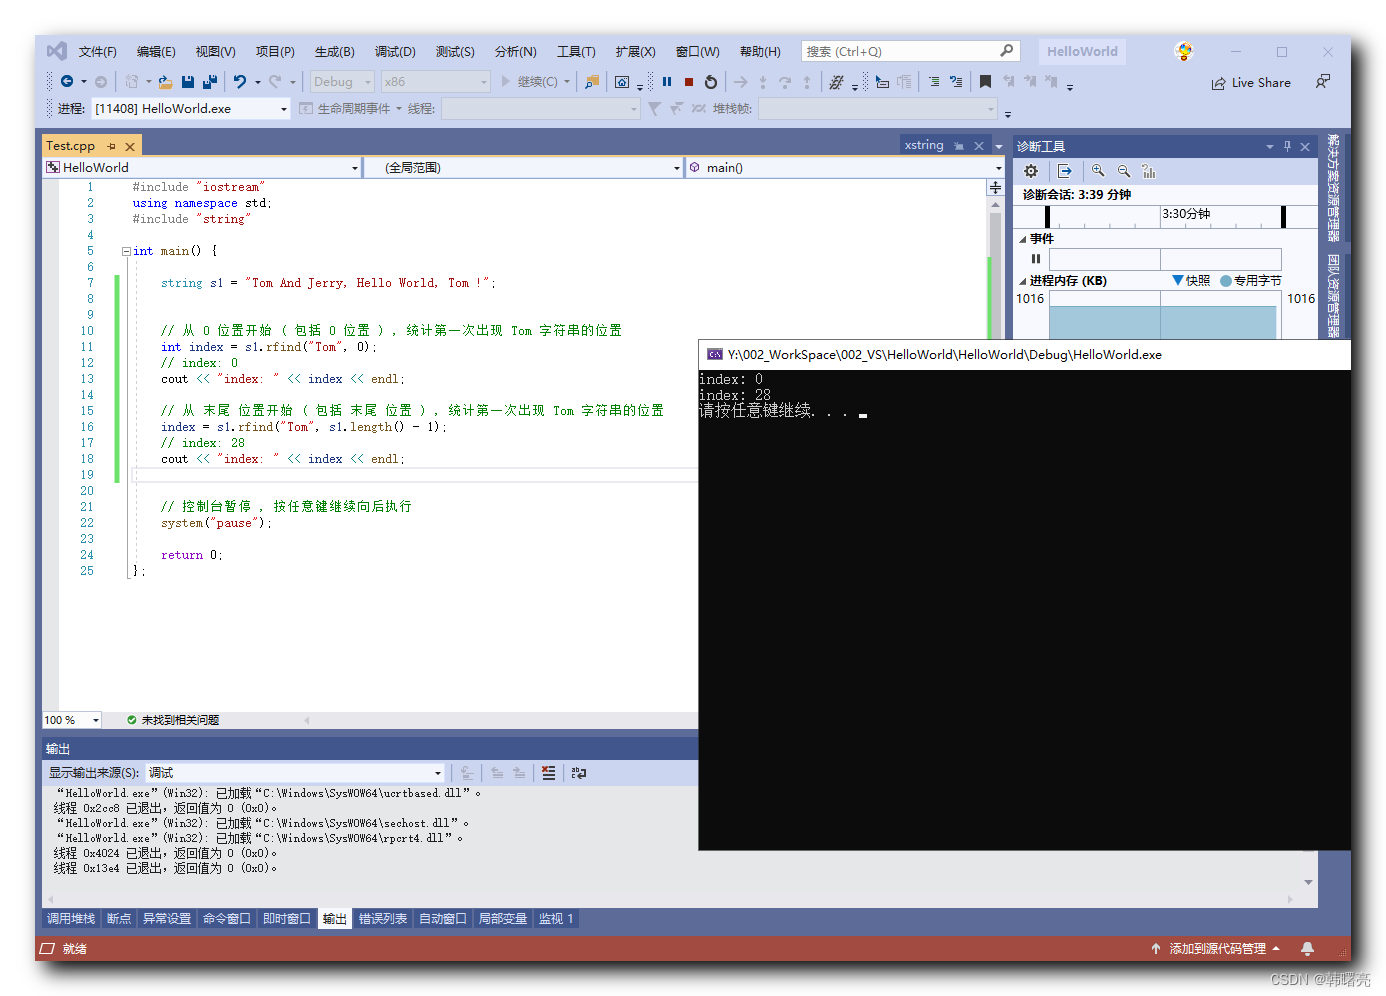Click the comment out selected lines icon
Image resolution: width=1386 pixels, height=996 pixels.
[933, 82]
